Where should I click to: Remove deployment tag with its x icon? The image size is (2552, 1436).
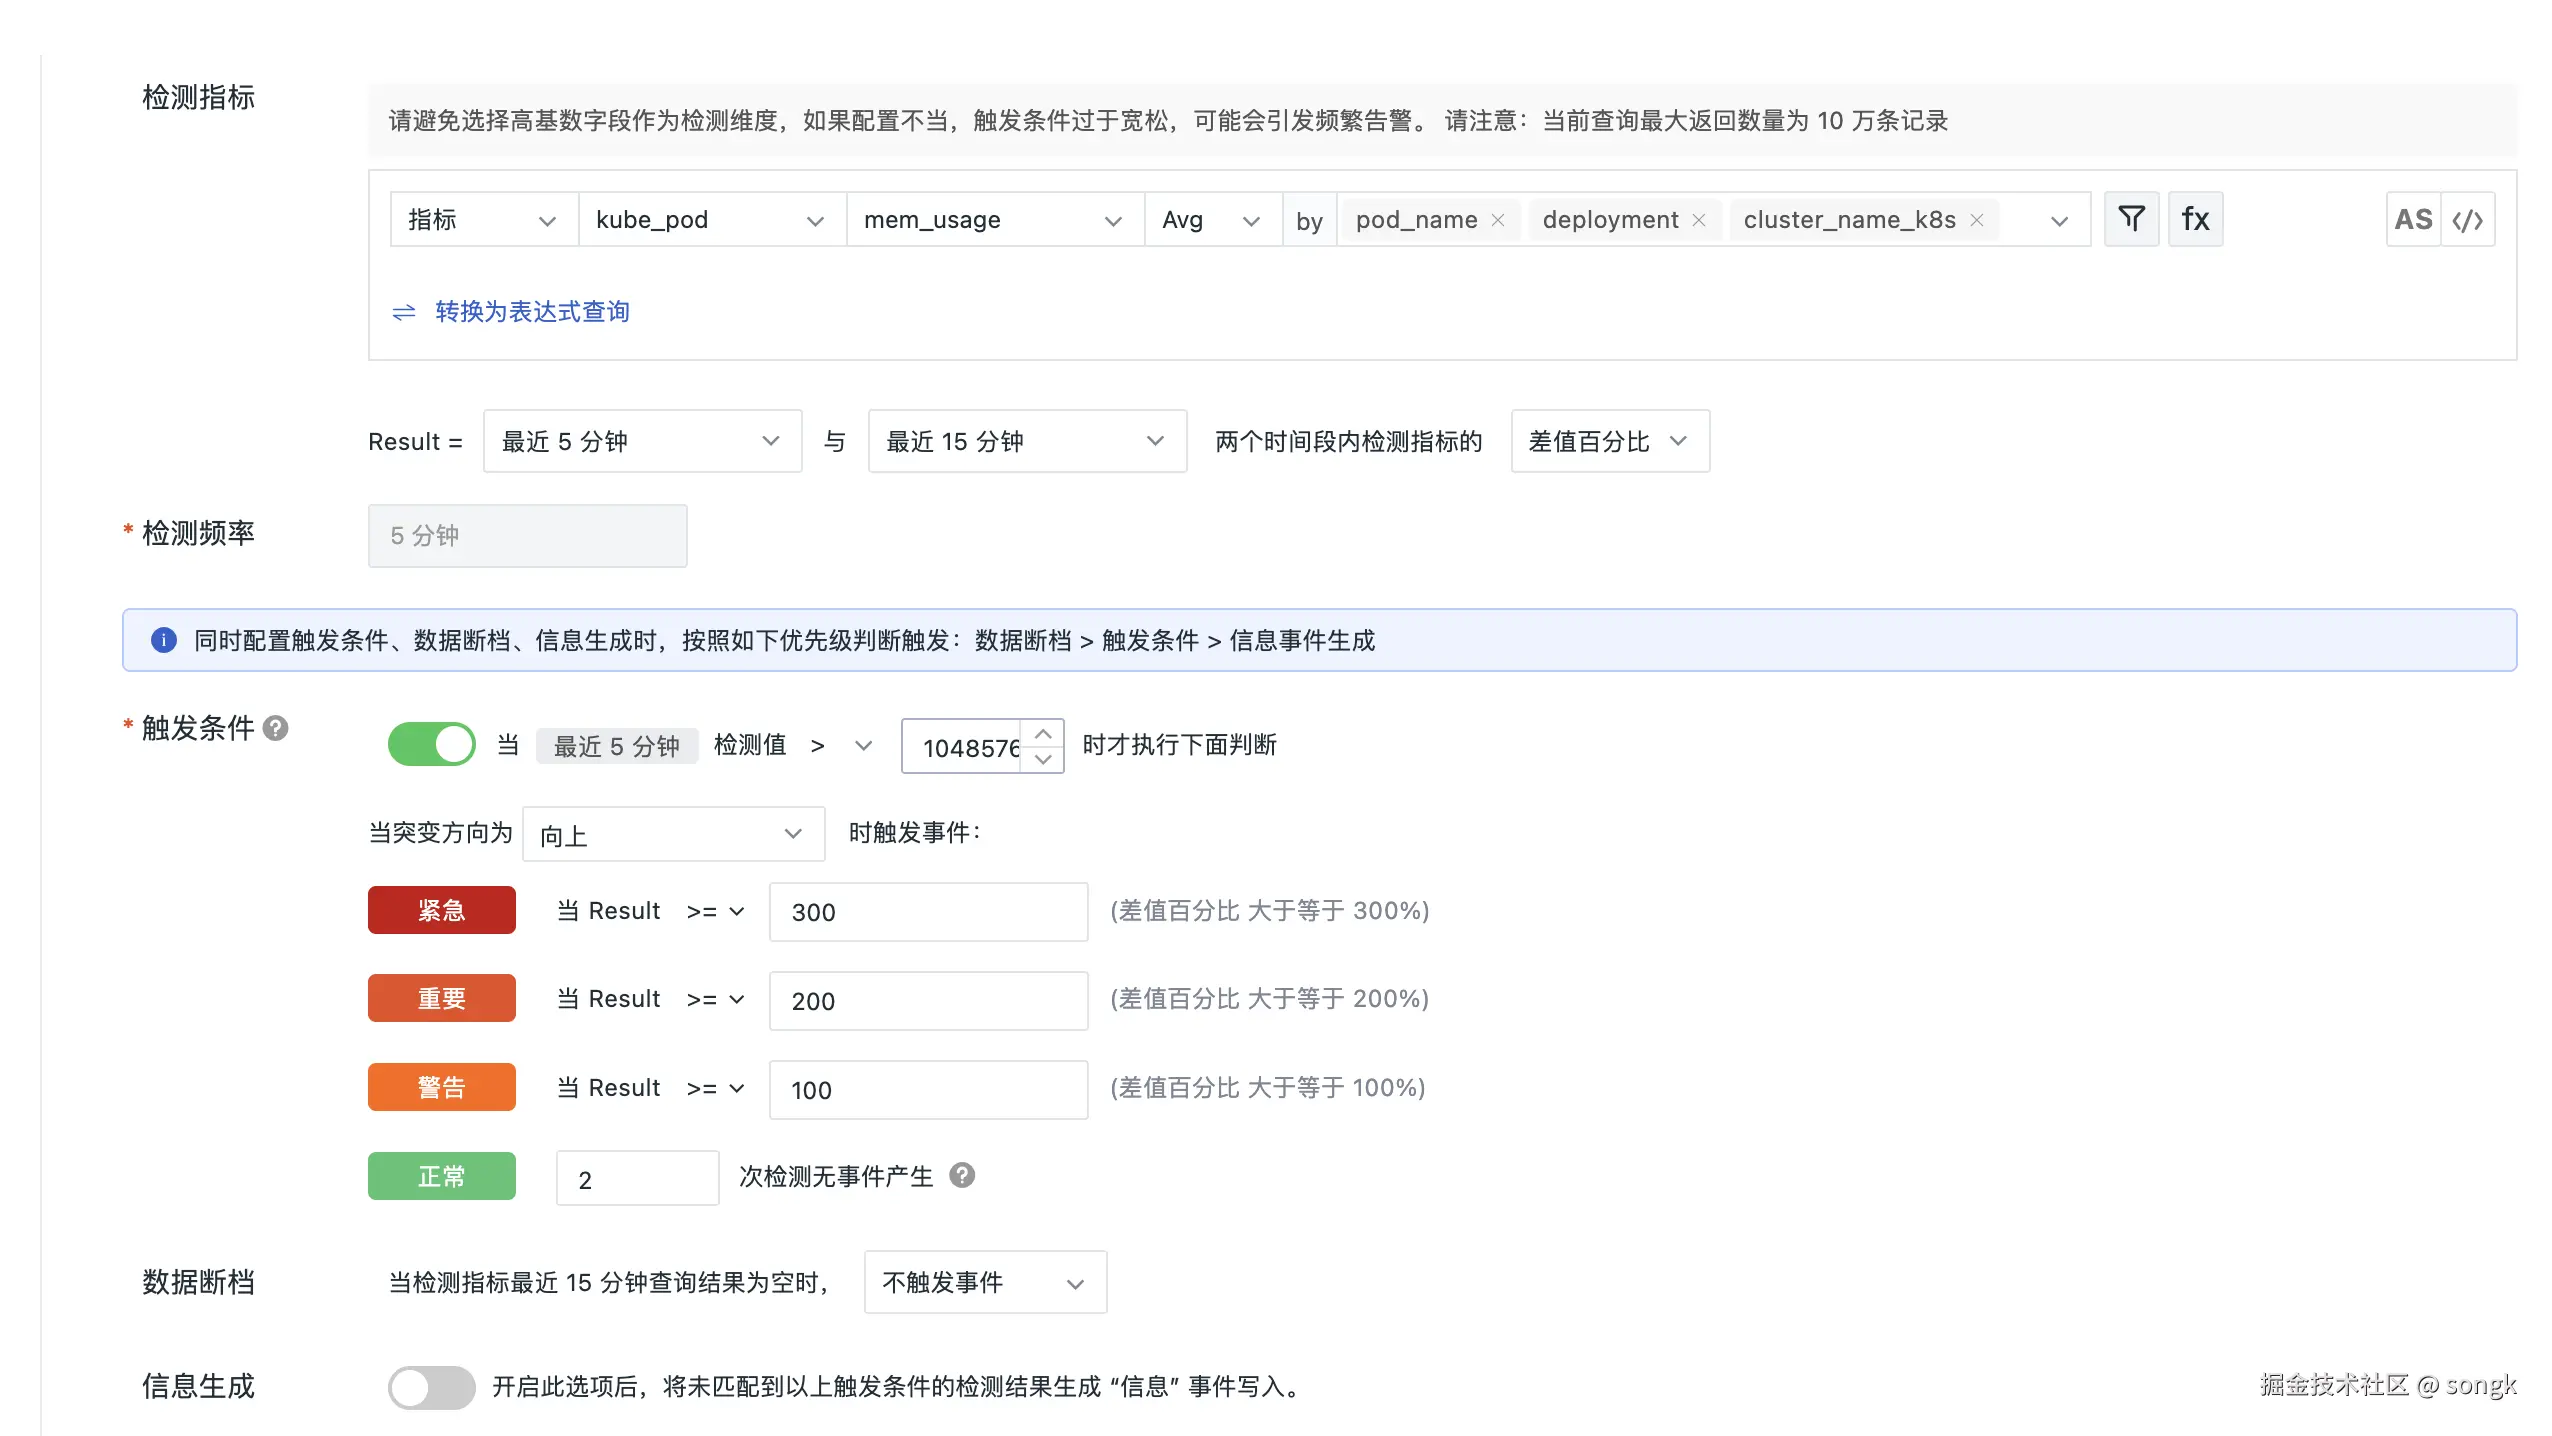pos(1698,220)
